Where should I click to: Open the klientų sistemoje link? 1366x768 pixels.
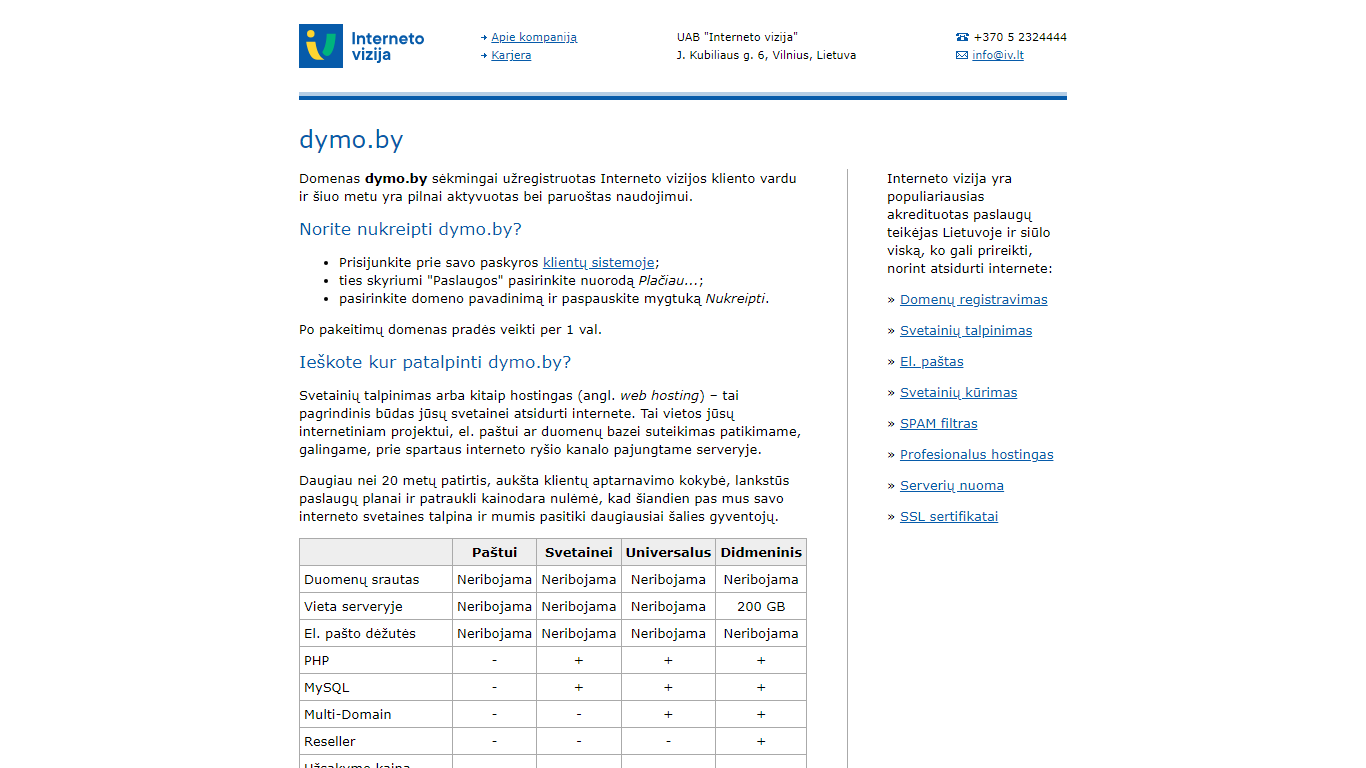[x=599, y=262]
